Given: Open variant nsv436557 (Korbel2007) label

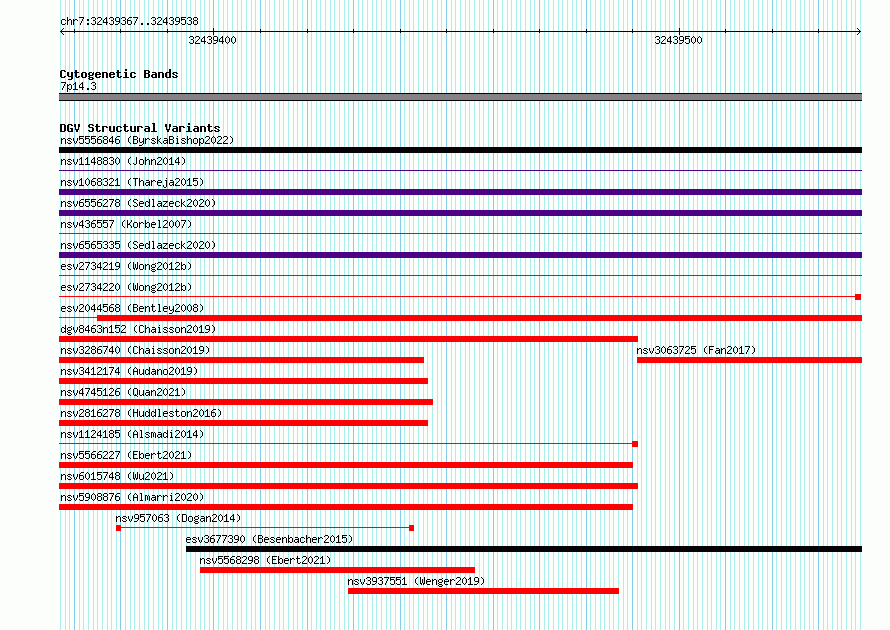Looking at the screenshot, I should 126,224.
